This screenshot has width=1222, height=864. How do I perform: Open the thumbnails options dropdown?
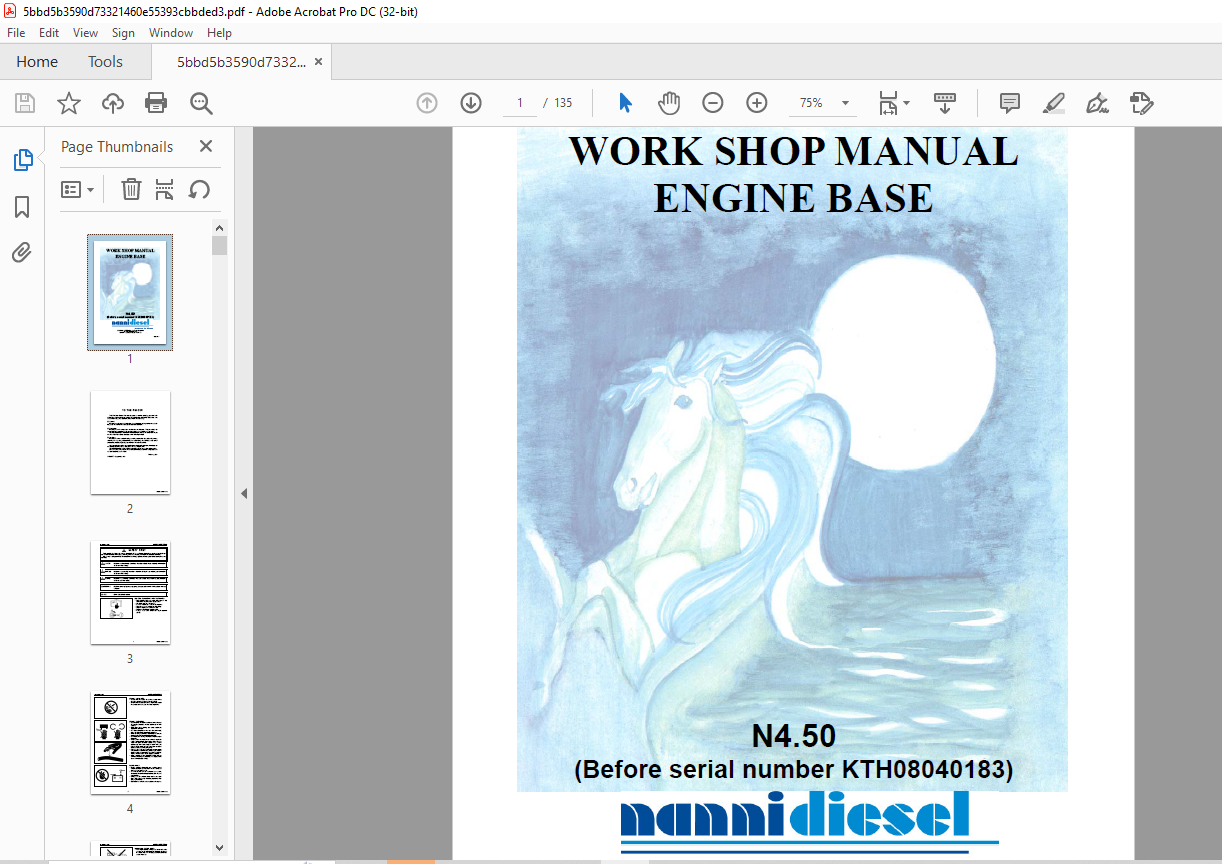78,189
